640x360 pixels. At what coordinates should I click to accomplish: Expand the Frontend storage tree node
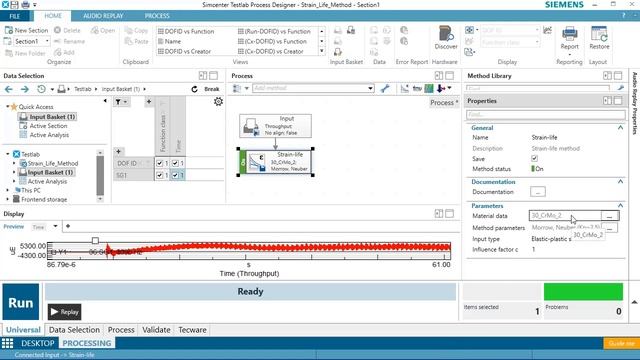pyautogui.click(x=8, y=199)
